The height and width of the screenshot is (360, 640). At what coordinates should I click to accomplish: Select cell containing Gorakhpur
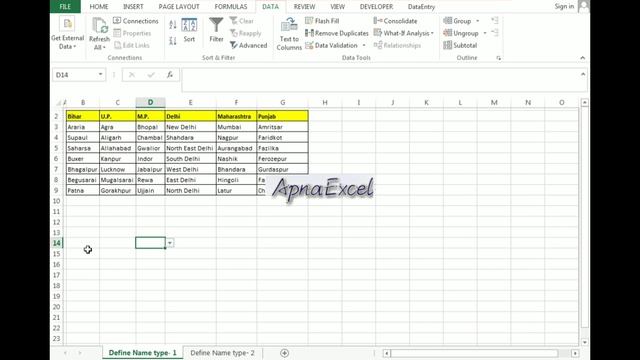(118, 191)
